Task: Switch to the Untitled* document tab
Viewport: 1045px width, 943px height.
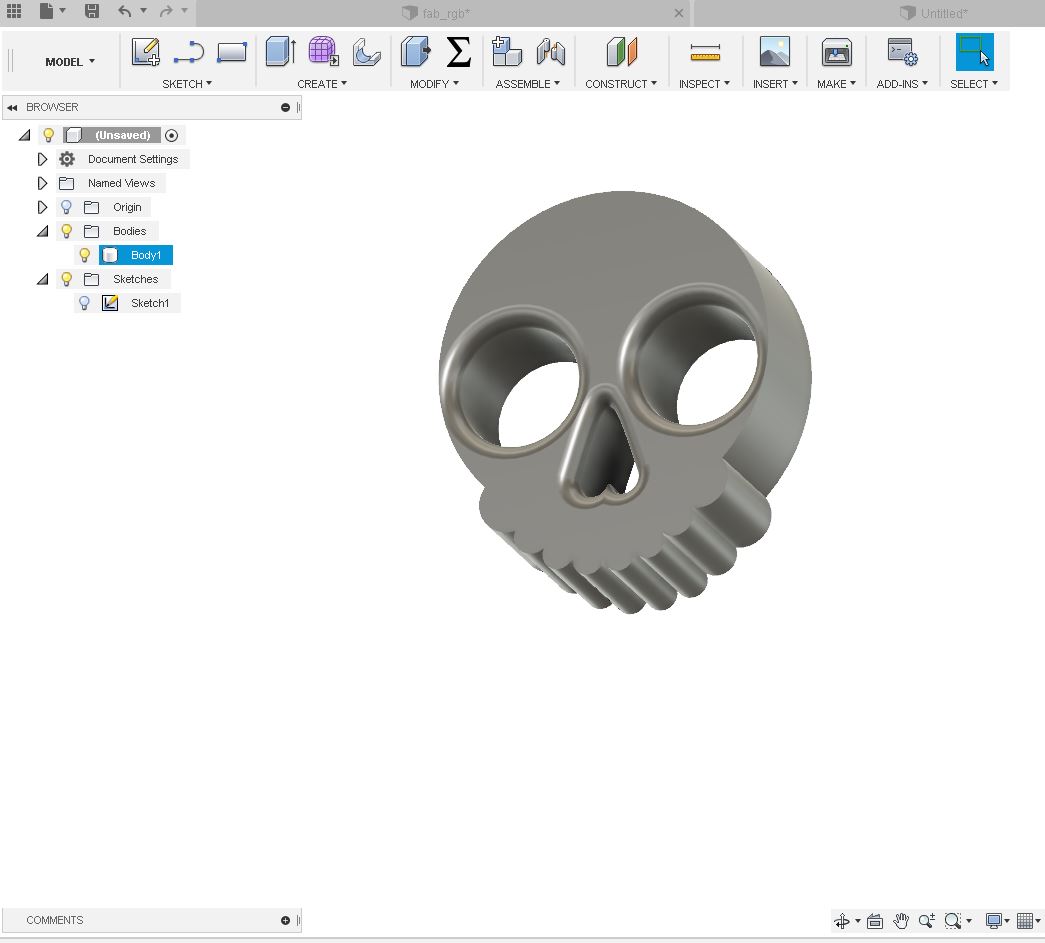Action: tap(934, 13)
